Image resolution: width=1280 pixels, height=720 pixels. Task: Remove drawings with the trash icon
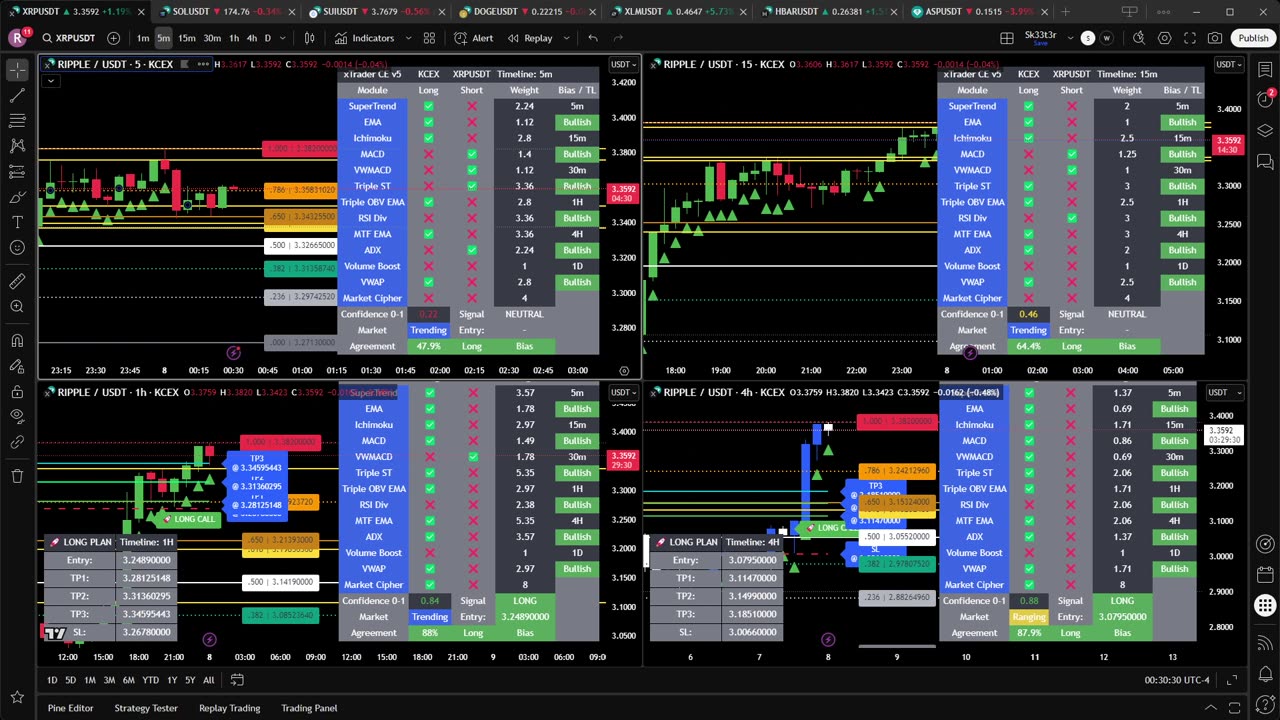[x=17, y=476]
